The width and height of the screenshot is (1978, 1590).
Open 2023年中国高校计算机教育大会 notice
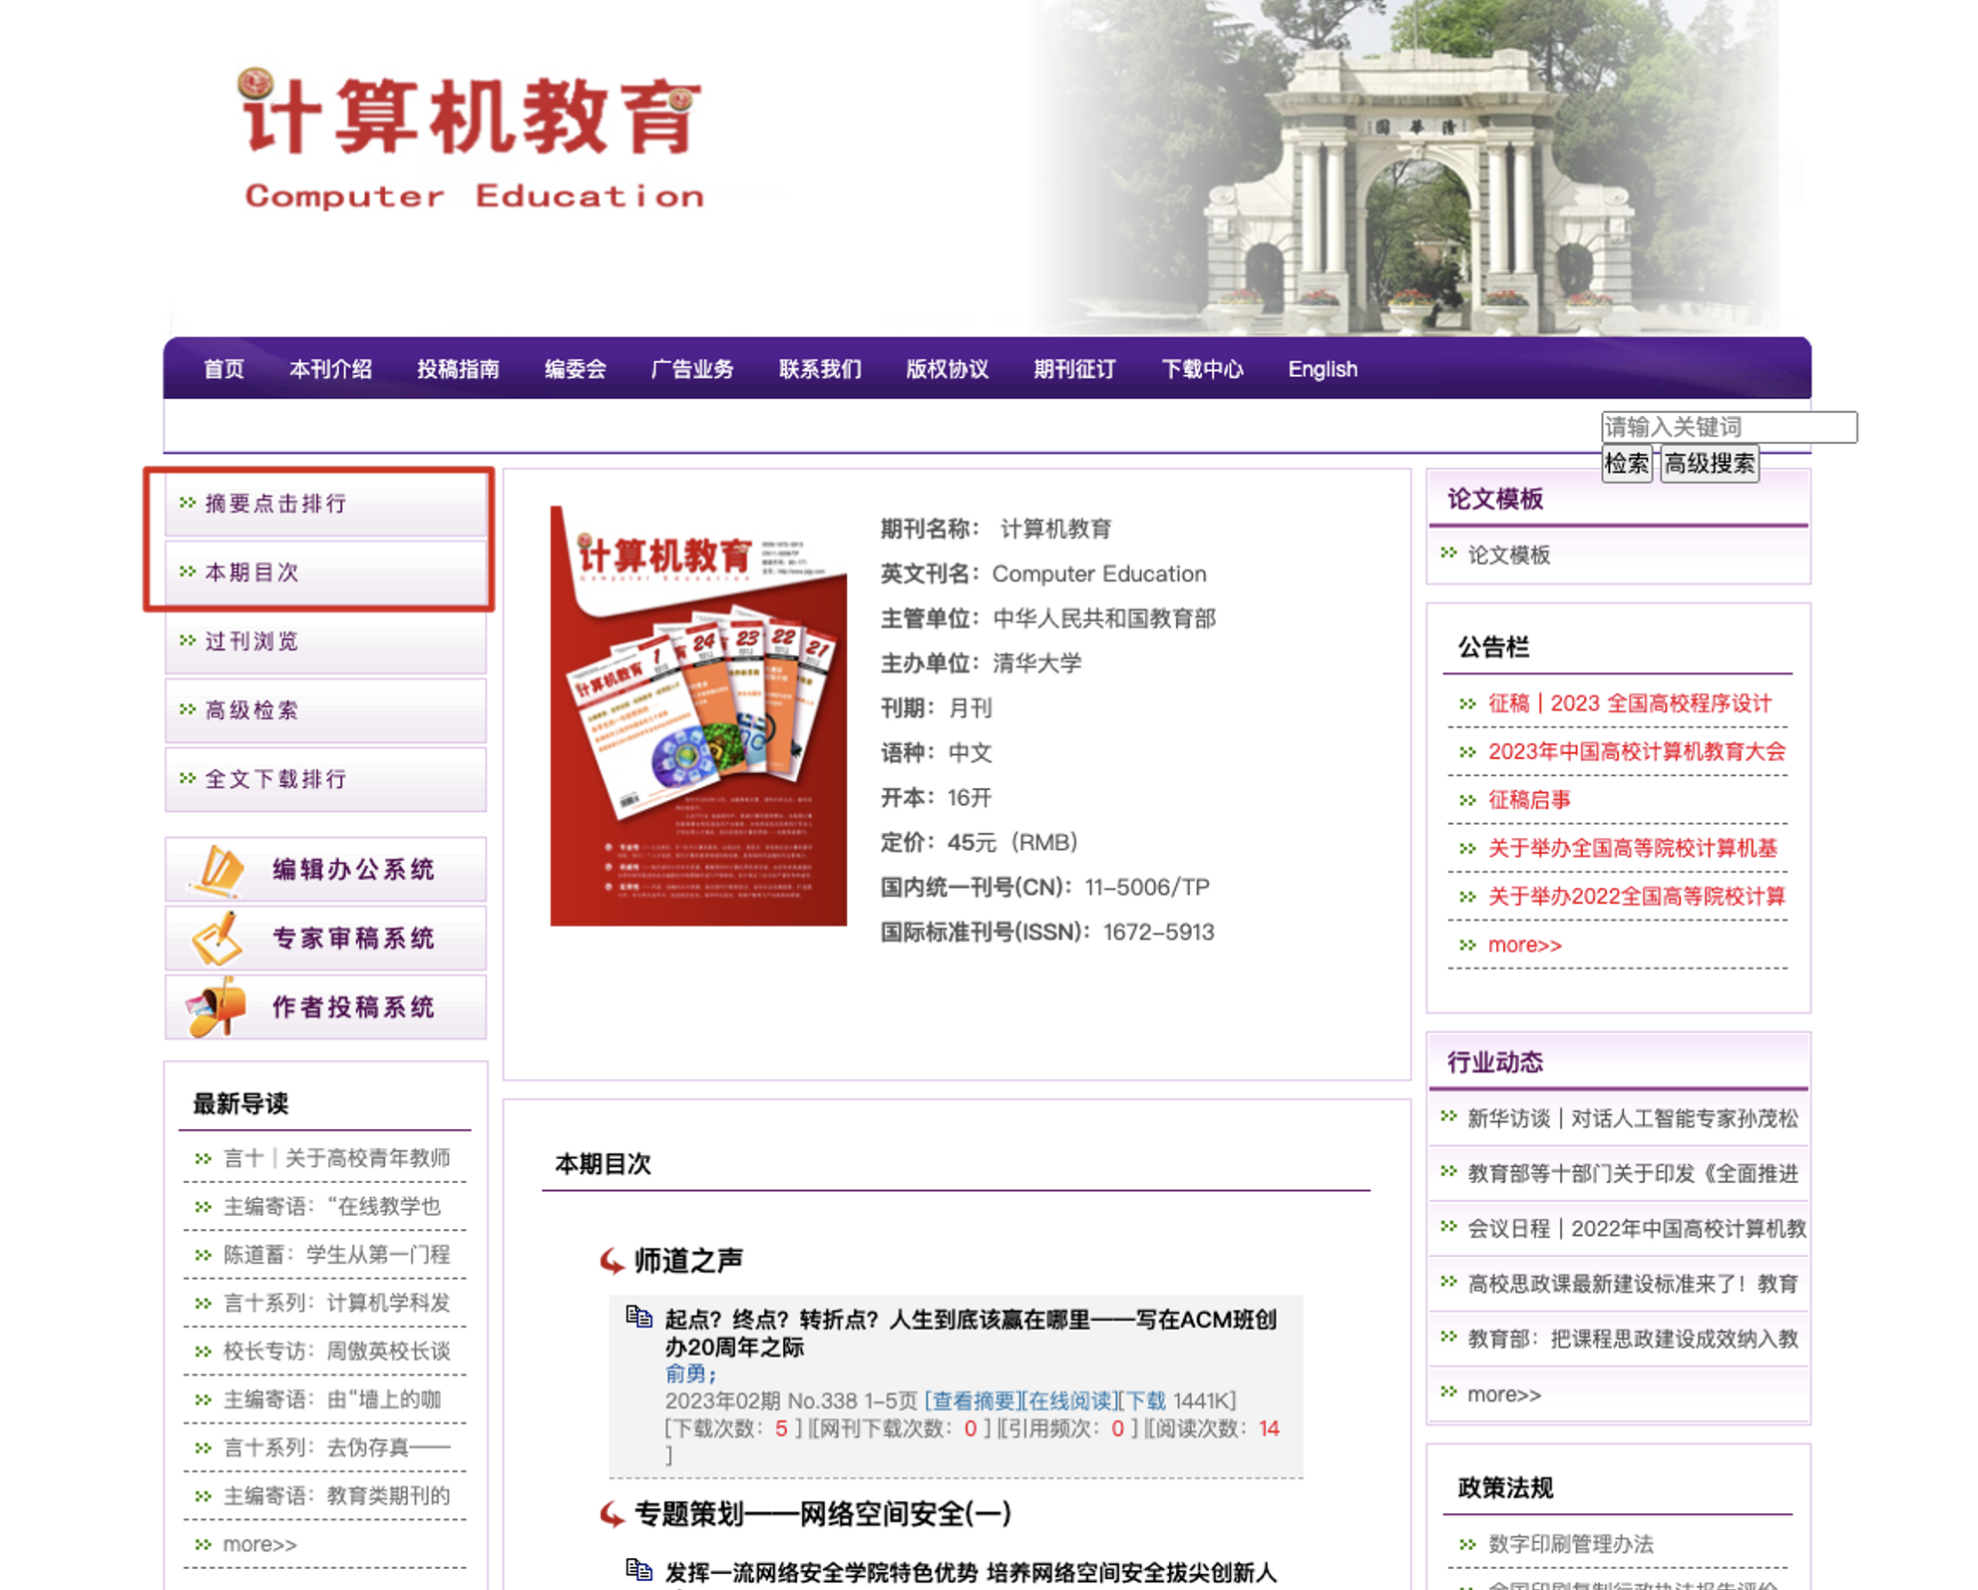pyautogui.click(x=1636, y=751)
